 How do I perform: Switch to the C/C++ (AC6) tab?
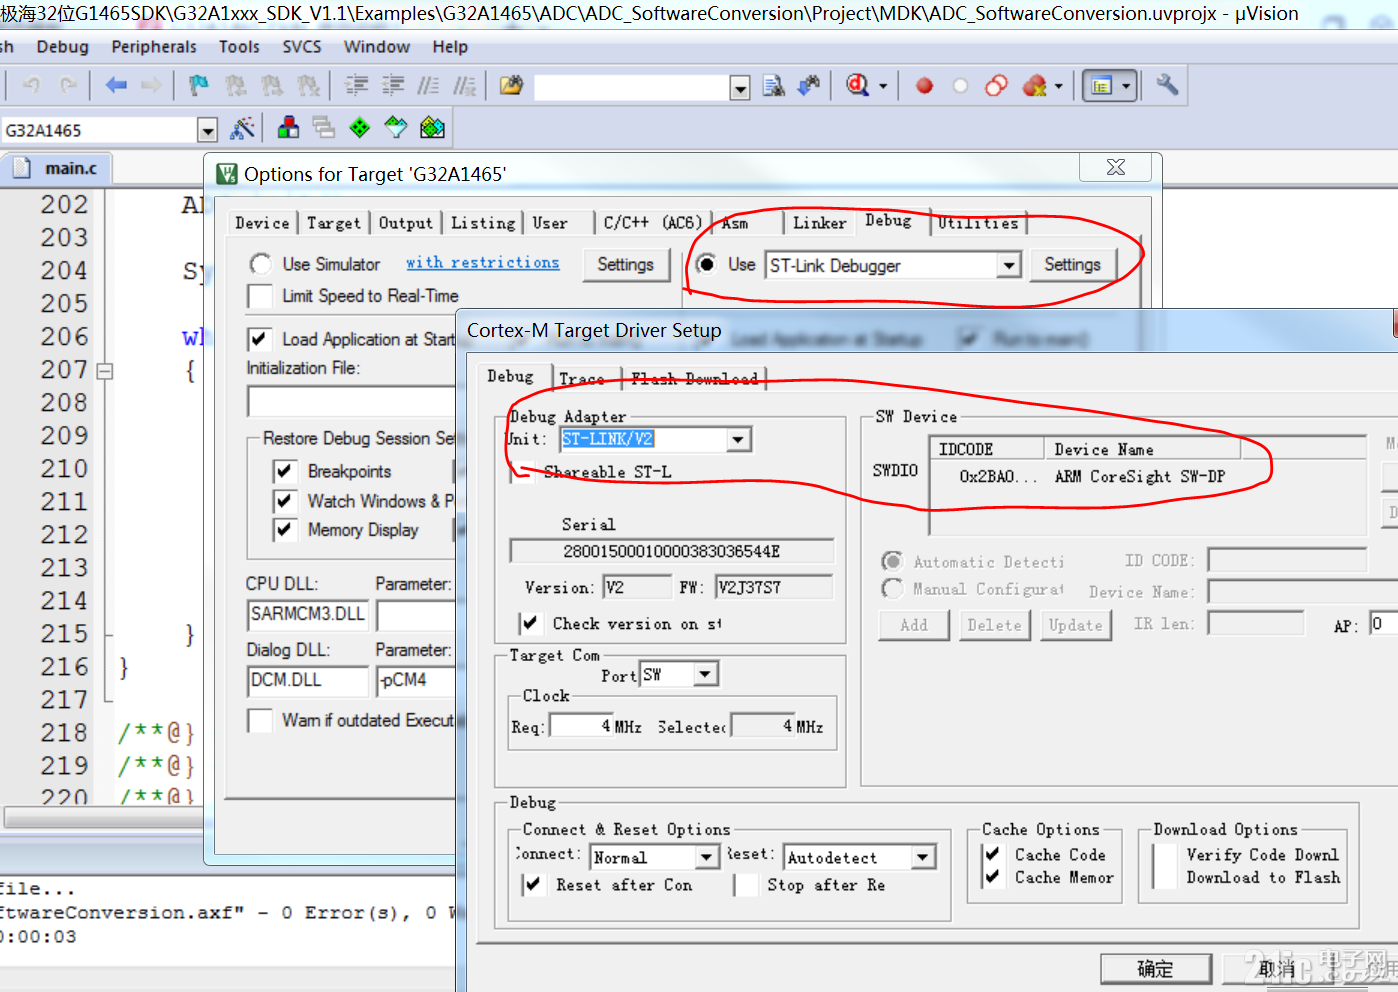coord(652,222)
